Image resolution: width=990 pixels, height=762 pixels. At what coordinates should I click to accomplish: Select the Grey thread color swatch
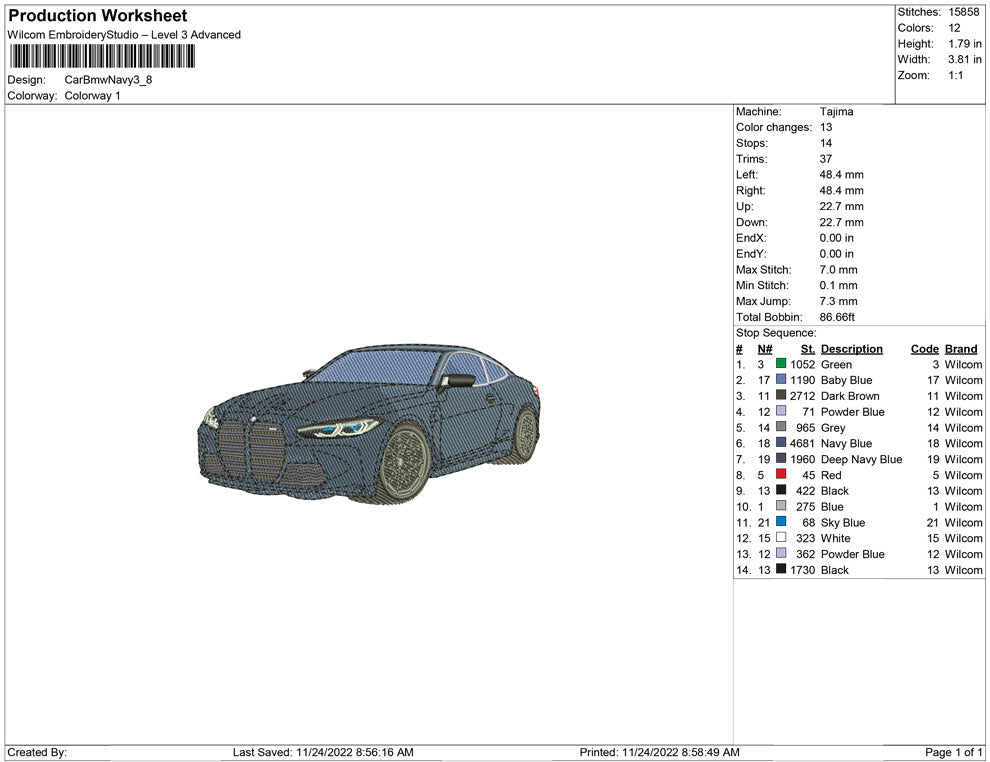pyautogui.click(x=781, y=428)
